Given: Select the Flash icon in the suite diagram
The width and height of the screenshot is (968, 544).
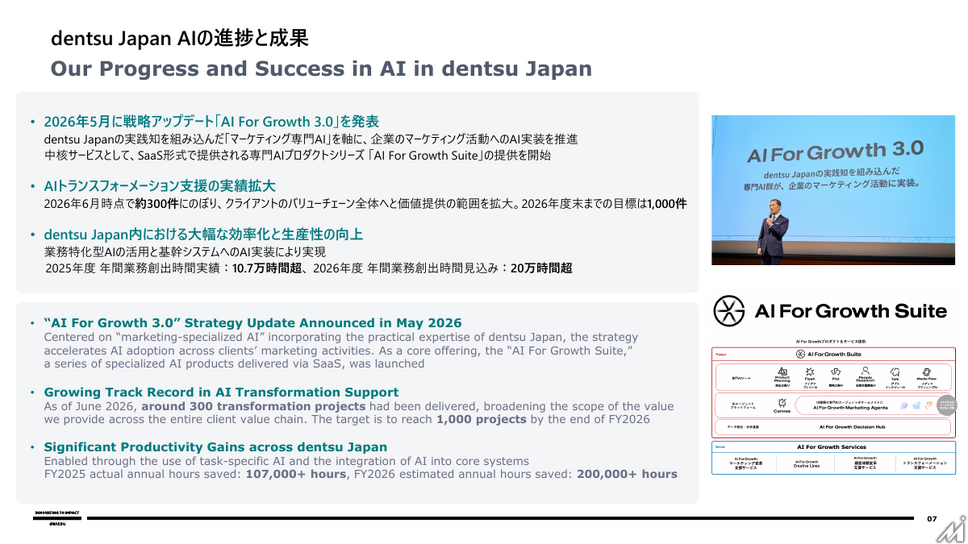Looking at the screenshot, I should pyautogui.click(x=810, y=372).
